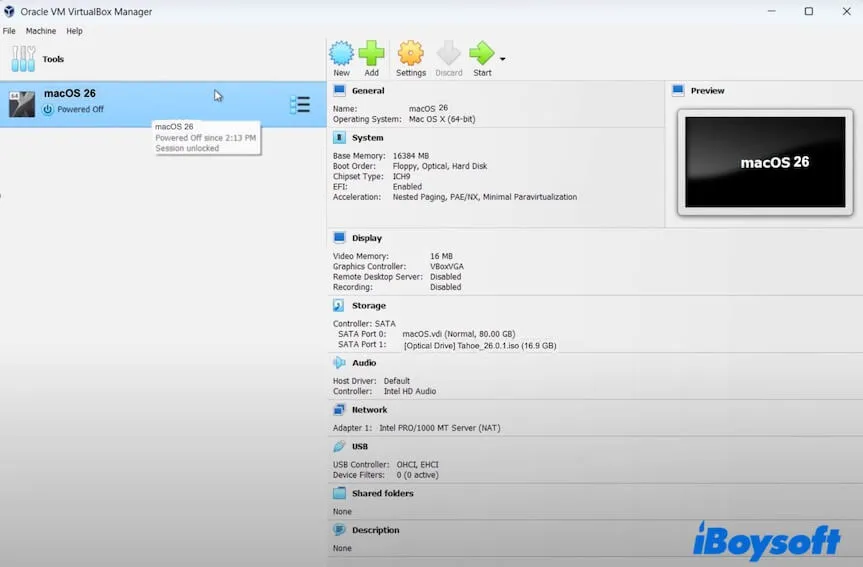The height and width of the screenshot is (567, 863).
Task: Click the System section header
Action: (367, 138)
